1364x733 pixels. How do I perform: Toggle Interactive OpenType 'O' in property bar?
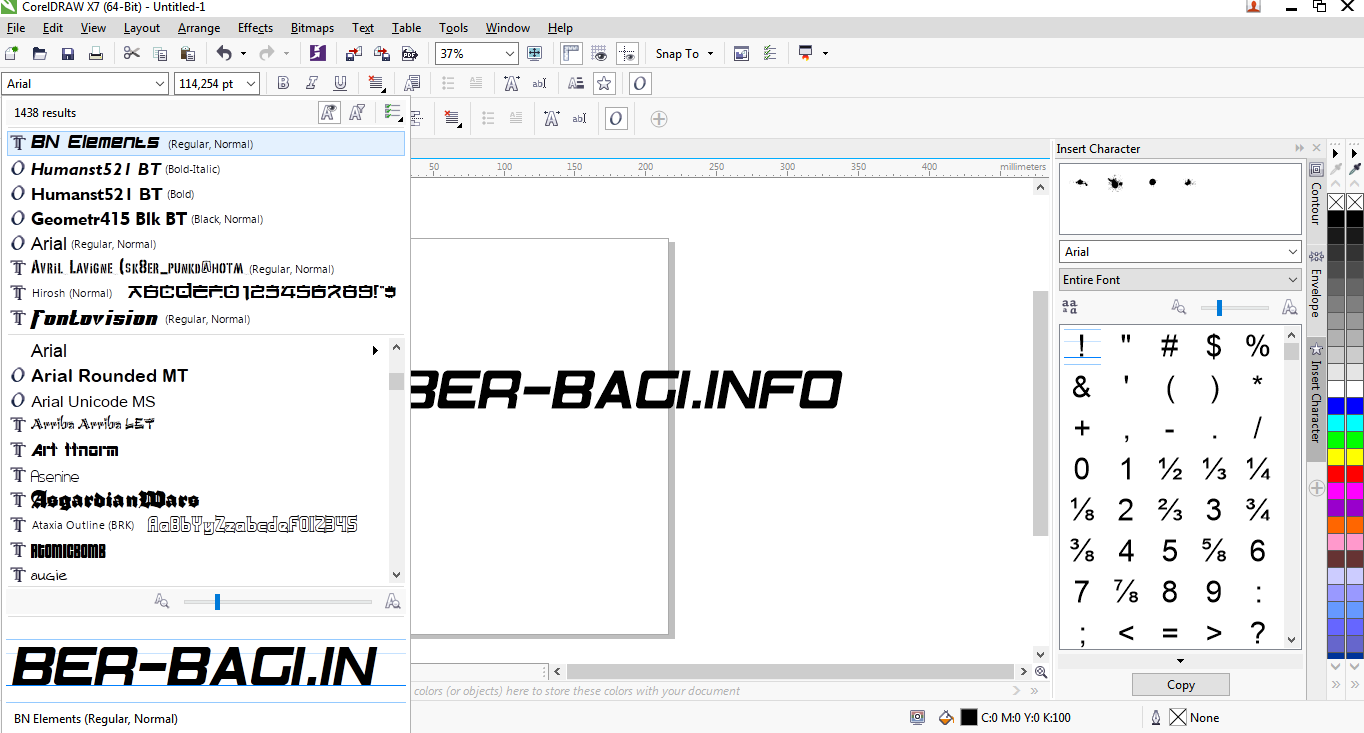tap(640, 83)
